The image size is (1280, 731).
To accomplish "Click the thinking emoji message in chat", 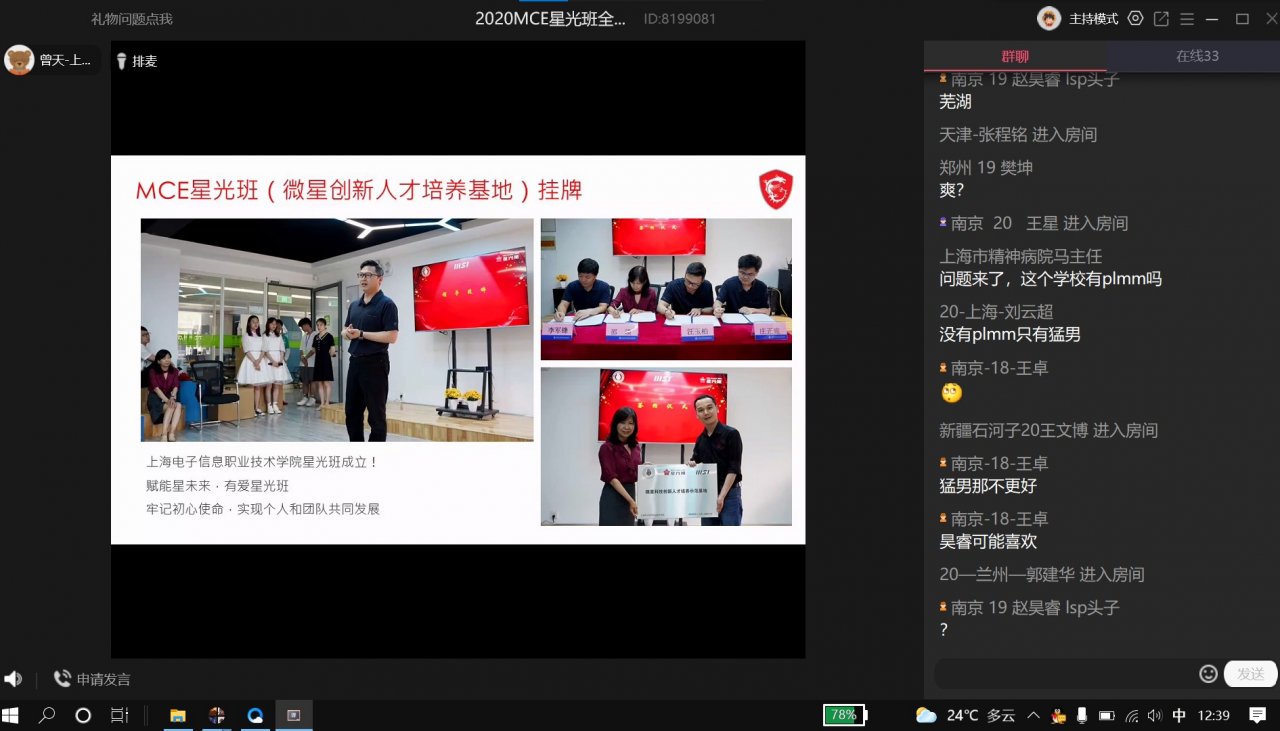I will click(952, 393).
